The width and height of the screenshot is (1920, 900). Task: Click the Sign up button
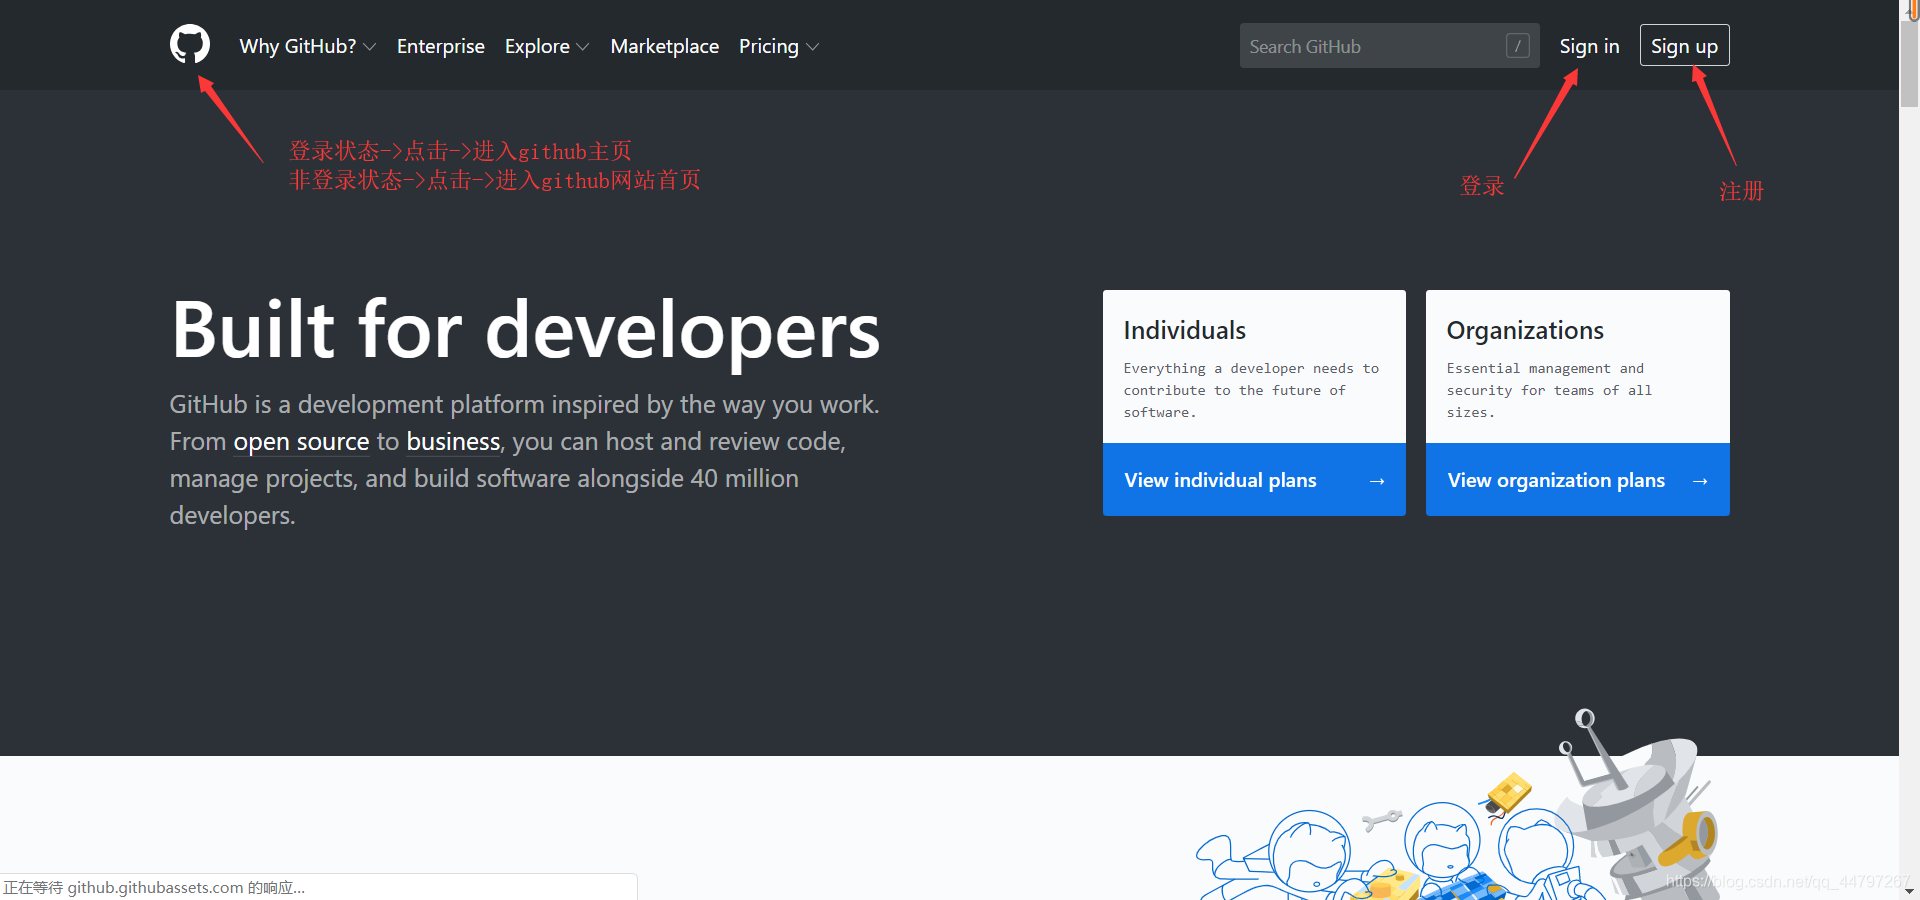click(1685, 46)
